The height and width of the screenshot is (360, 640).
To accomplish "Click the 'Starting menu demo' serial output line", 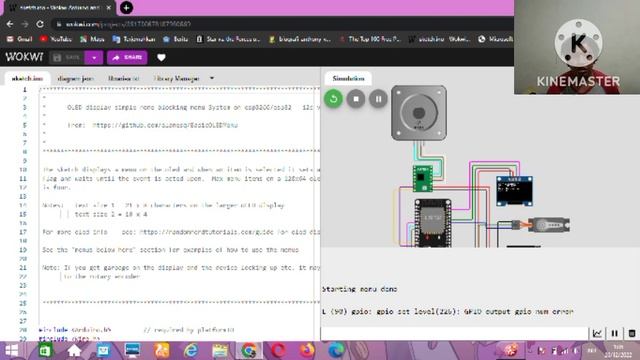I will [x=360, y=289].
